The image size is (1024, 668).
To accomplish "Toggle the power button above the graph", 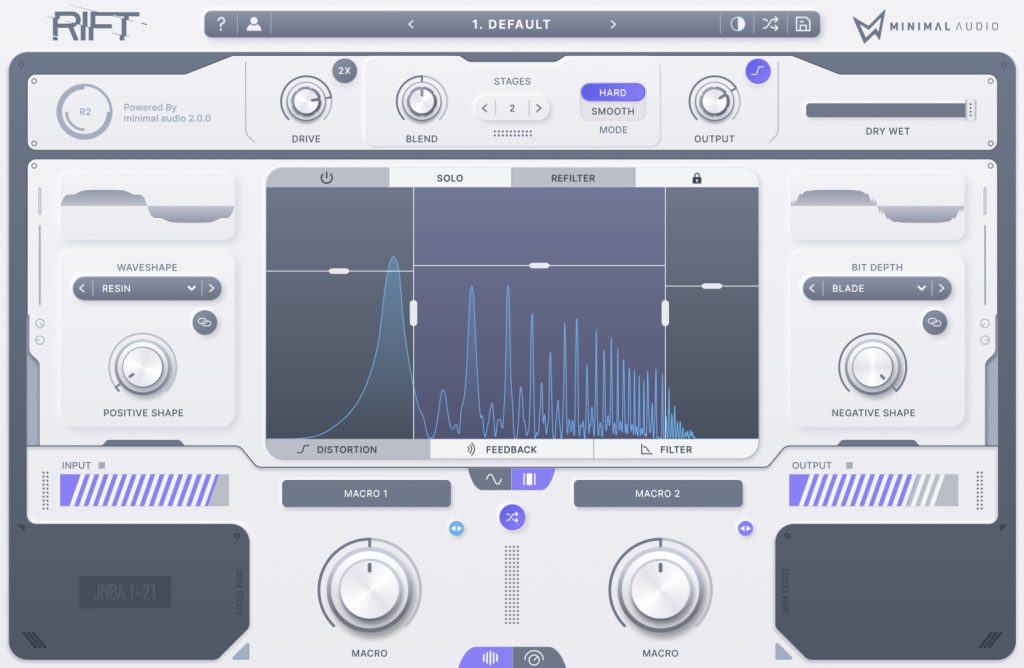I will (x=325, y=176).
